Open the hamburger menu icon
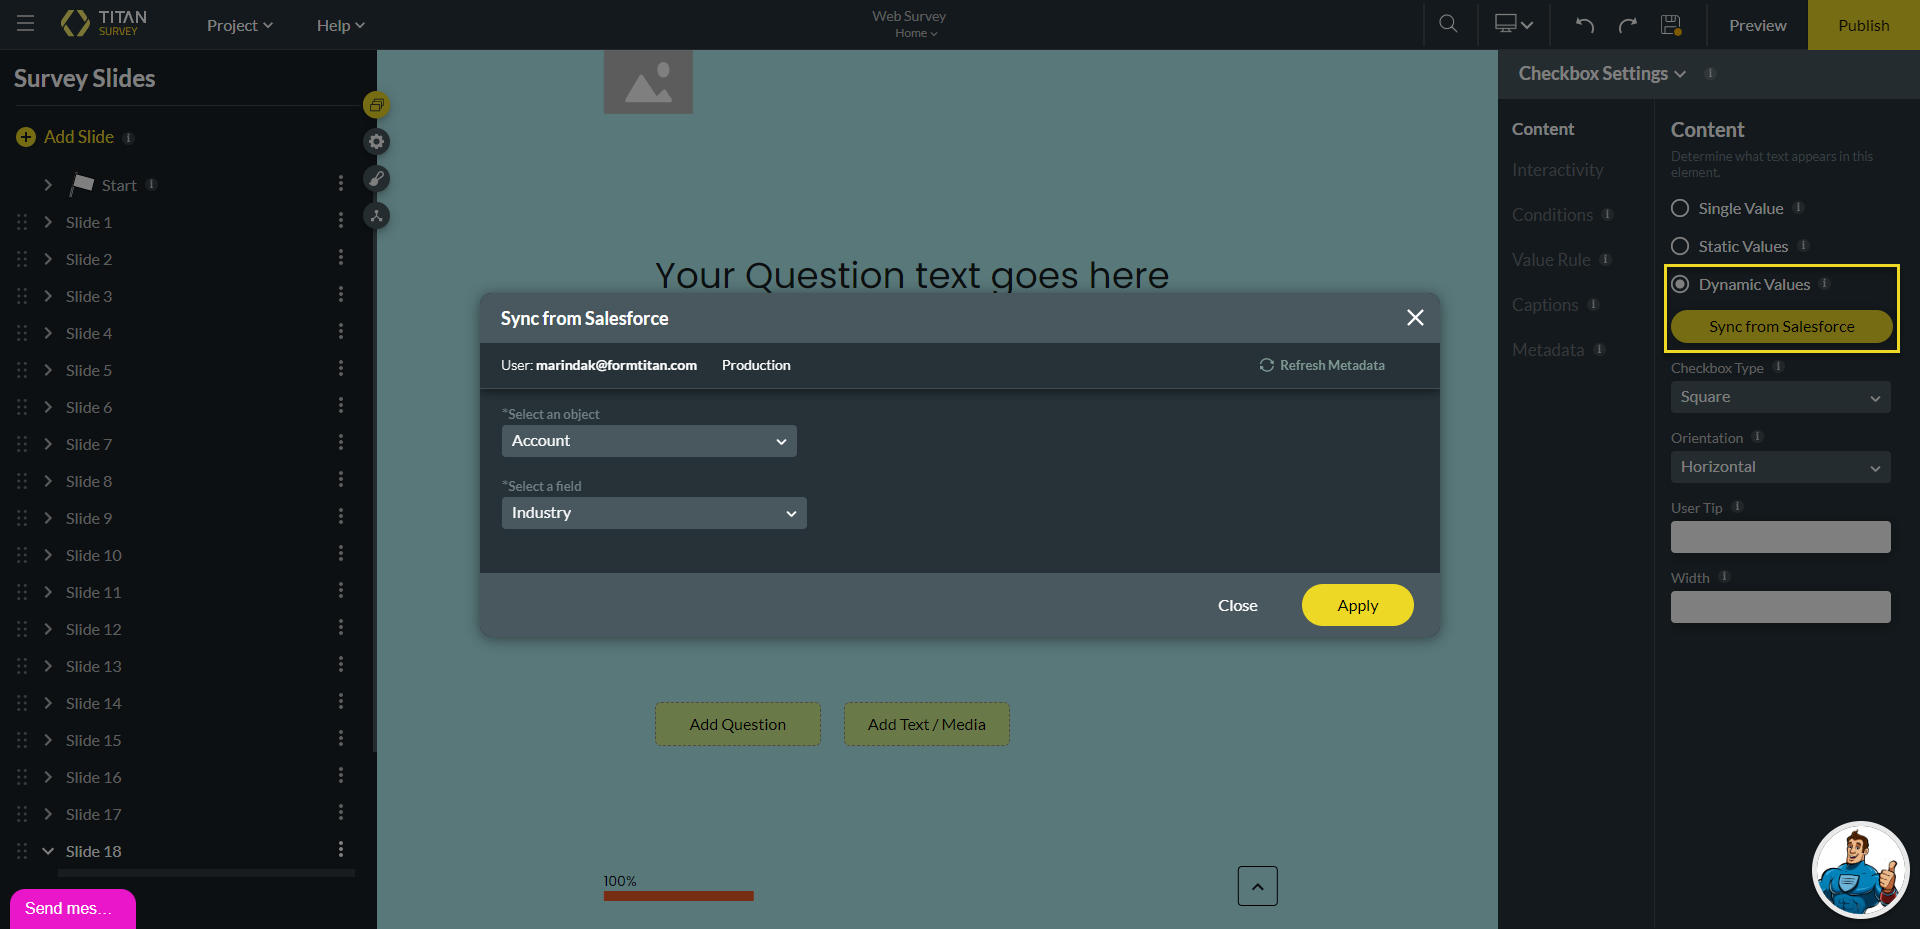 pos(25,24)
